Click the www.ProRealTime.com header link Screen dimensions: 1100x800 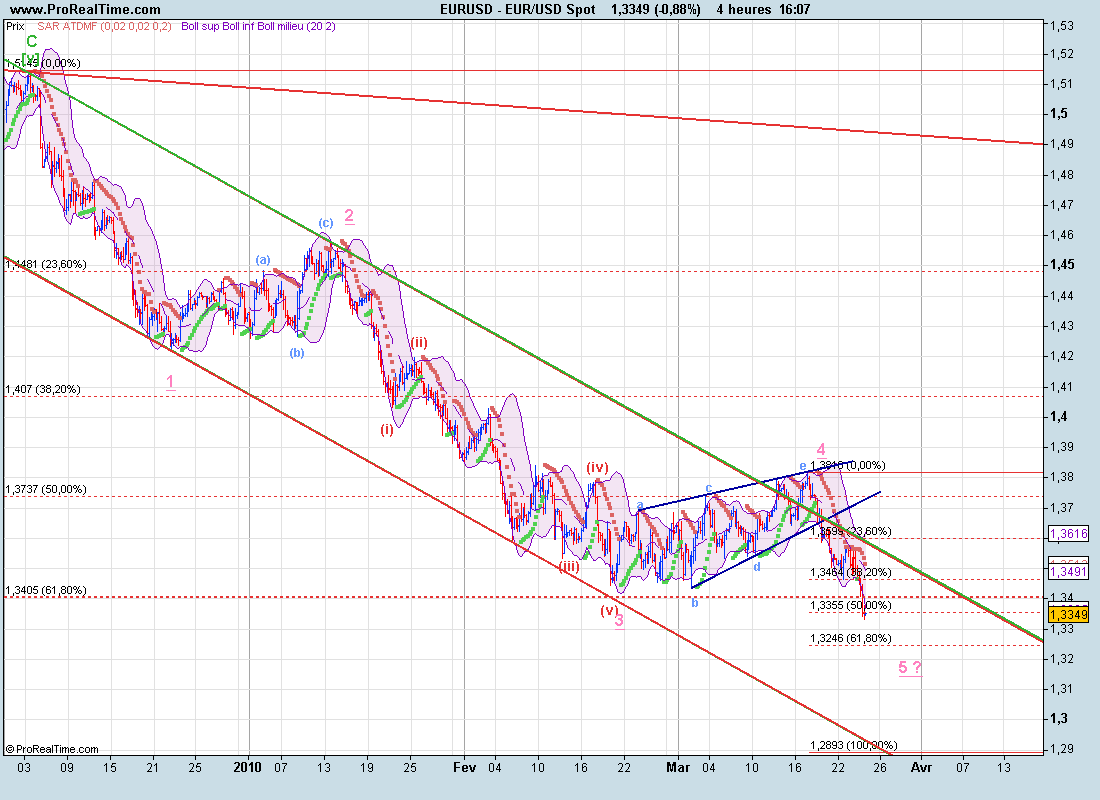coord(85,9)
